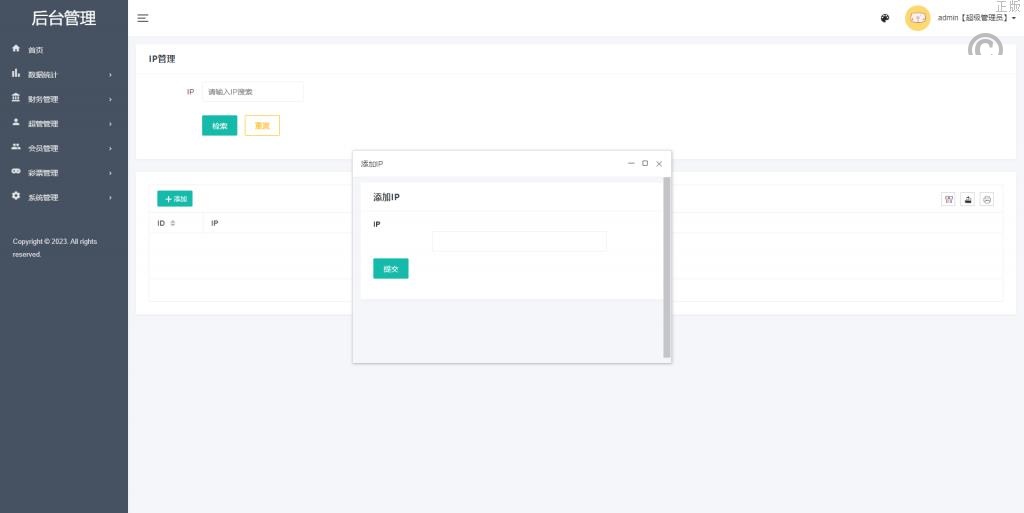Click the table export icon
Viewport: 1024px width, 513px height.
967,199
